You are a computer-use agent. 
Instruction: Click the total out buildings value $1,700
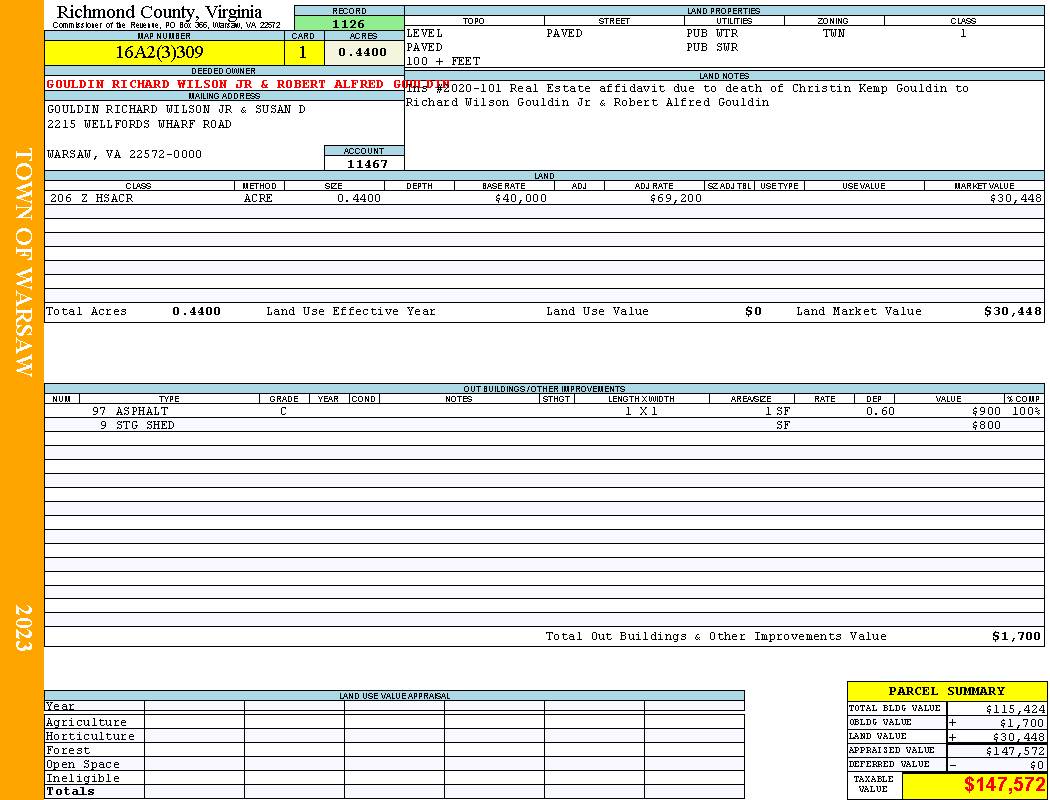(1017, 637)
